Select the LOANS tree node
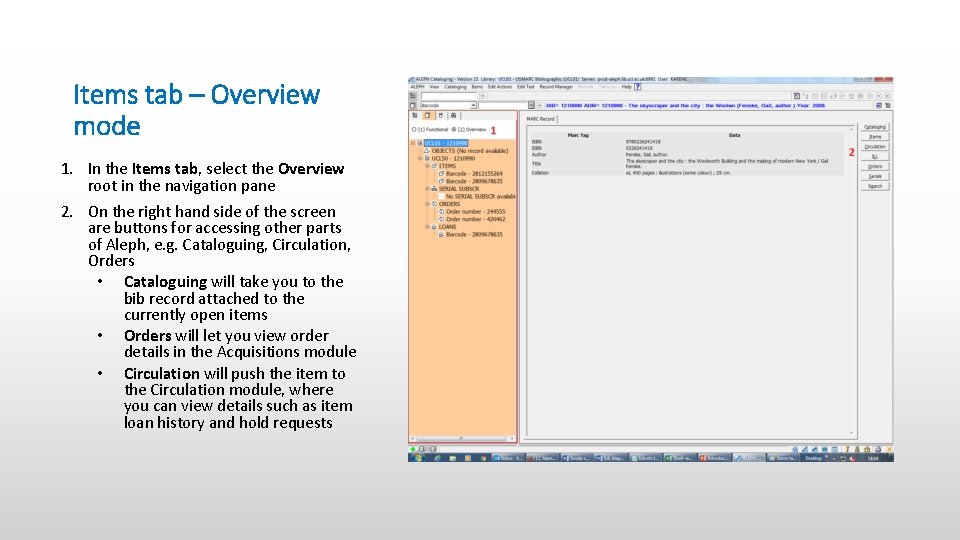 click(447, 227)
